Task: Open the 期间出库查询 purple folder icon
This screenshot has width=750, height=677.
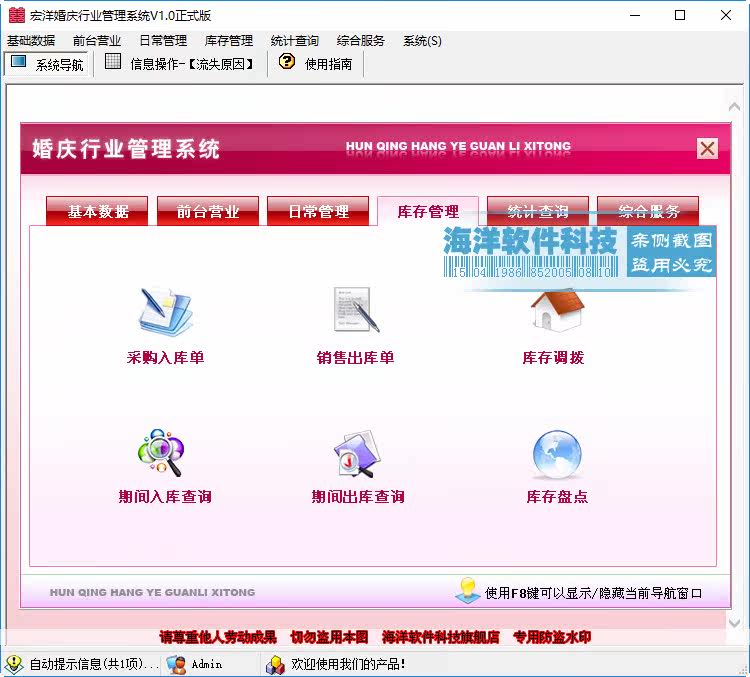Action: [357, 454]
